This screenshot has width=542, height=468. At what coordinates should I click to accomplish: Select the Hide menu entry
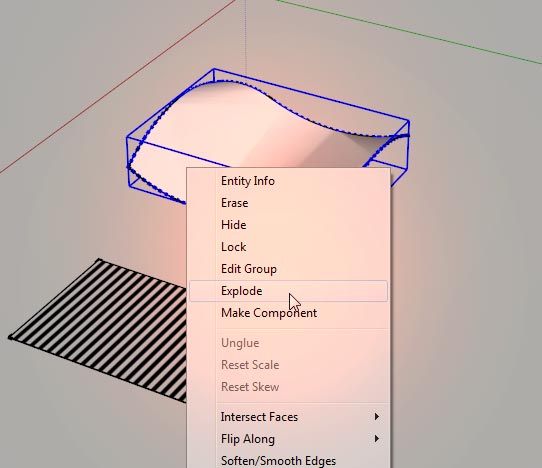288,225
